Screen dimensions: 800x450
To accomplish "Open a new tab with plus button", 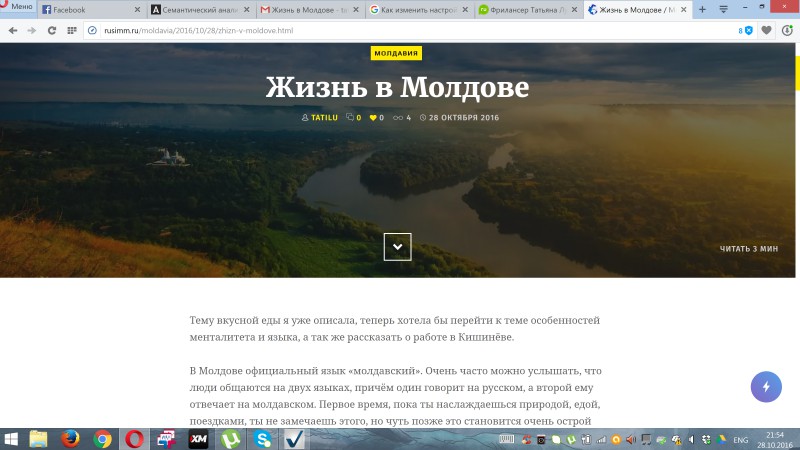I will coord(702,9).
